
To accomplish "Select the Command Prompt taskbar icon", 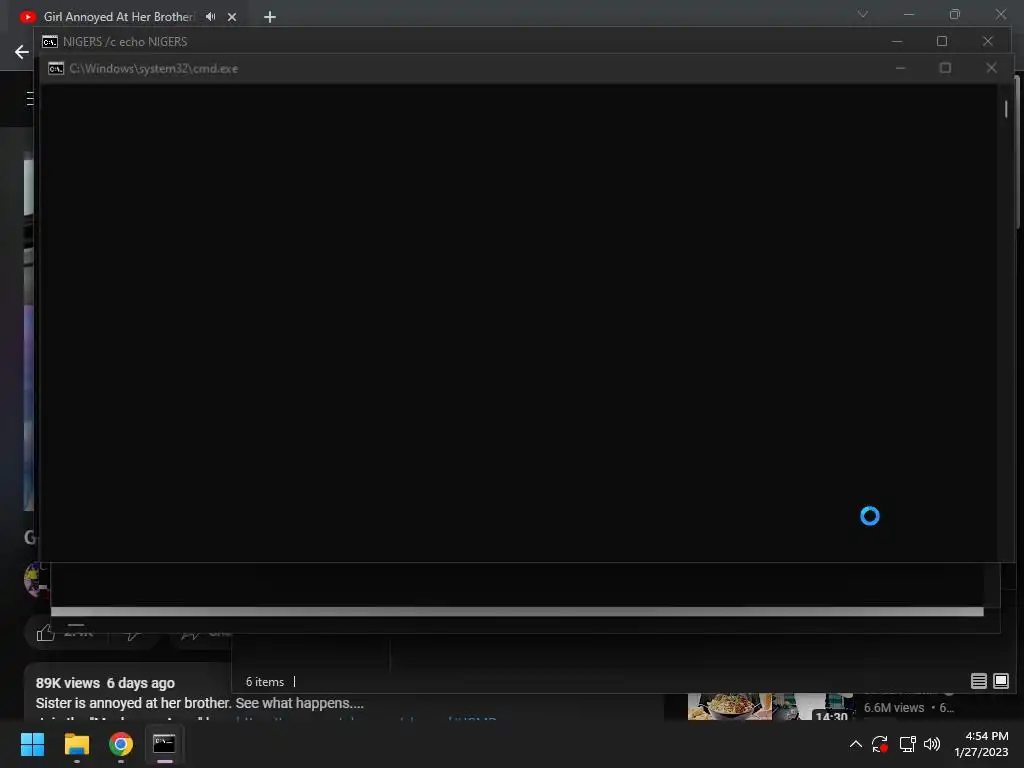I will pyautogui.click(x=164, y=744).
